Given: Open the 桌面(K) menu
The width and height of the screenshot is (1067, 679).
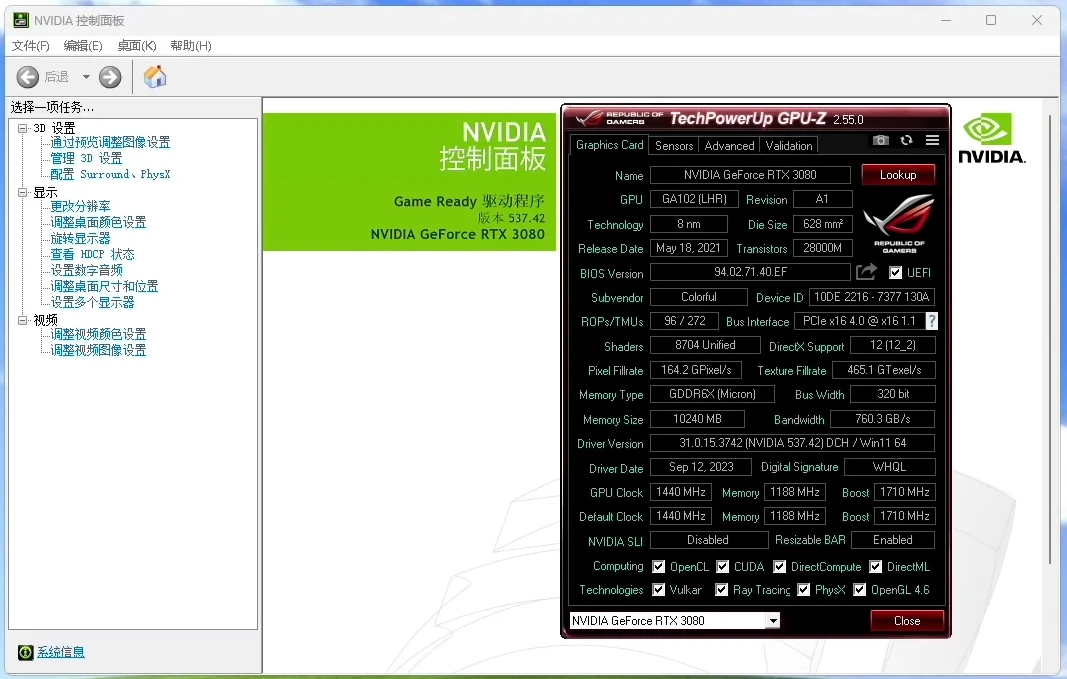Looking at the screenshot, I should tap(137, 46).
